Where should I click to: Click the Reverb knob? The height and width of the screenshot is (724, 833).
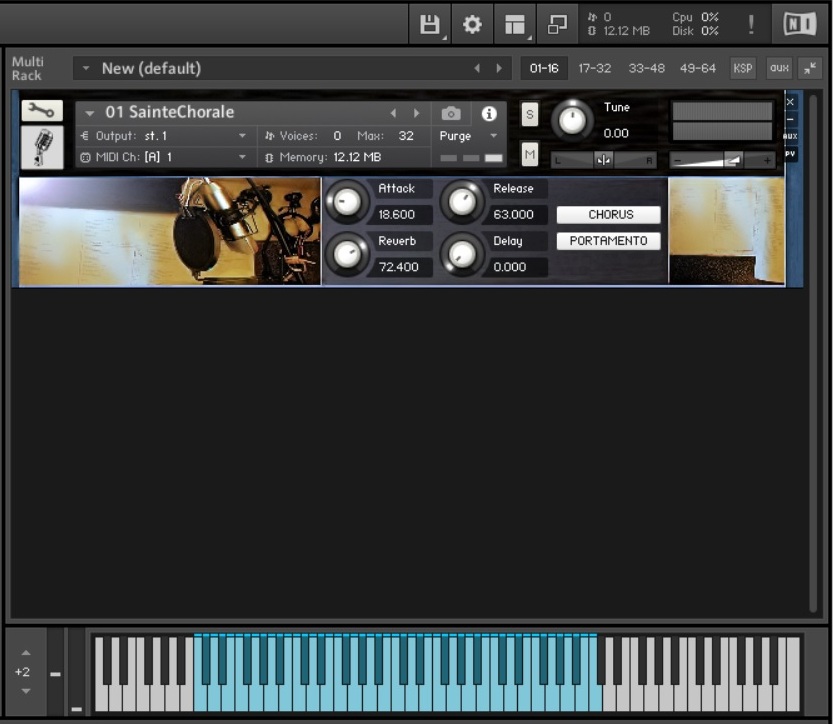(347, 254)
